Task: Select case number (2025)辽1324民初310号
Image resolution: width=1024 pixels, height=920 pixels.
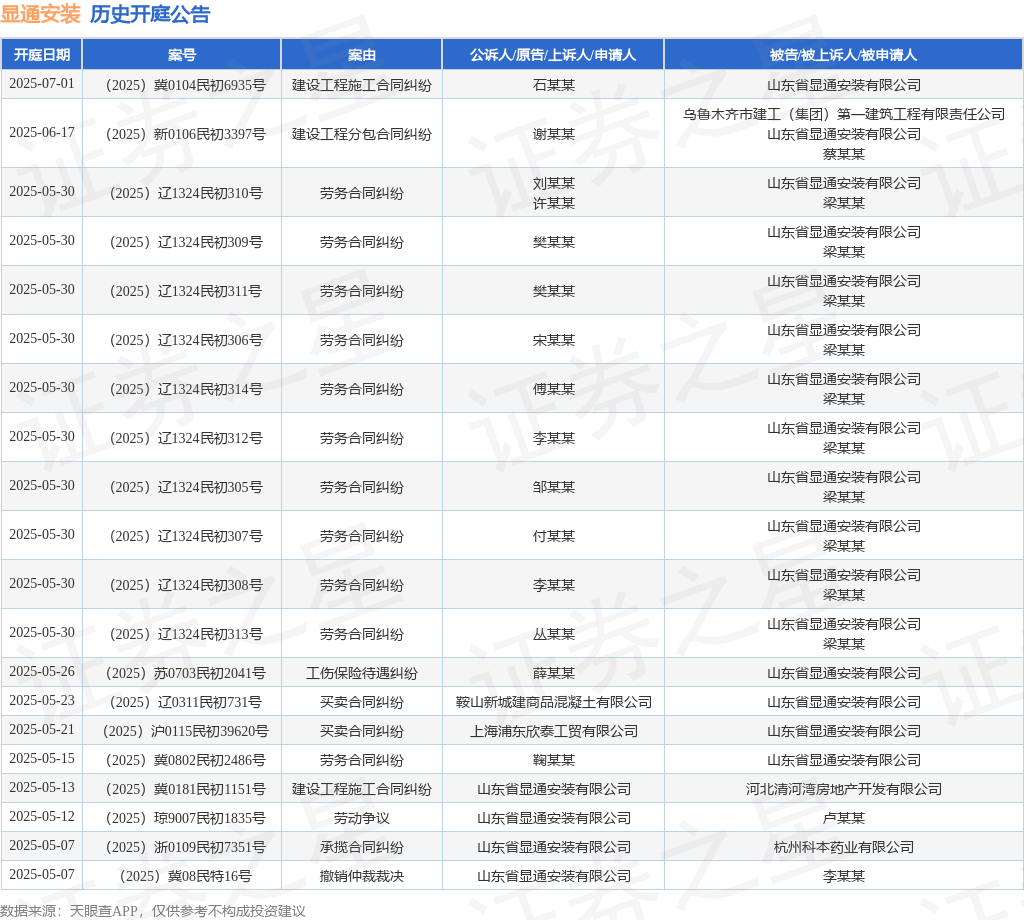Action: (x=184, y=193)
